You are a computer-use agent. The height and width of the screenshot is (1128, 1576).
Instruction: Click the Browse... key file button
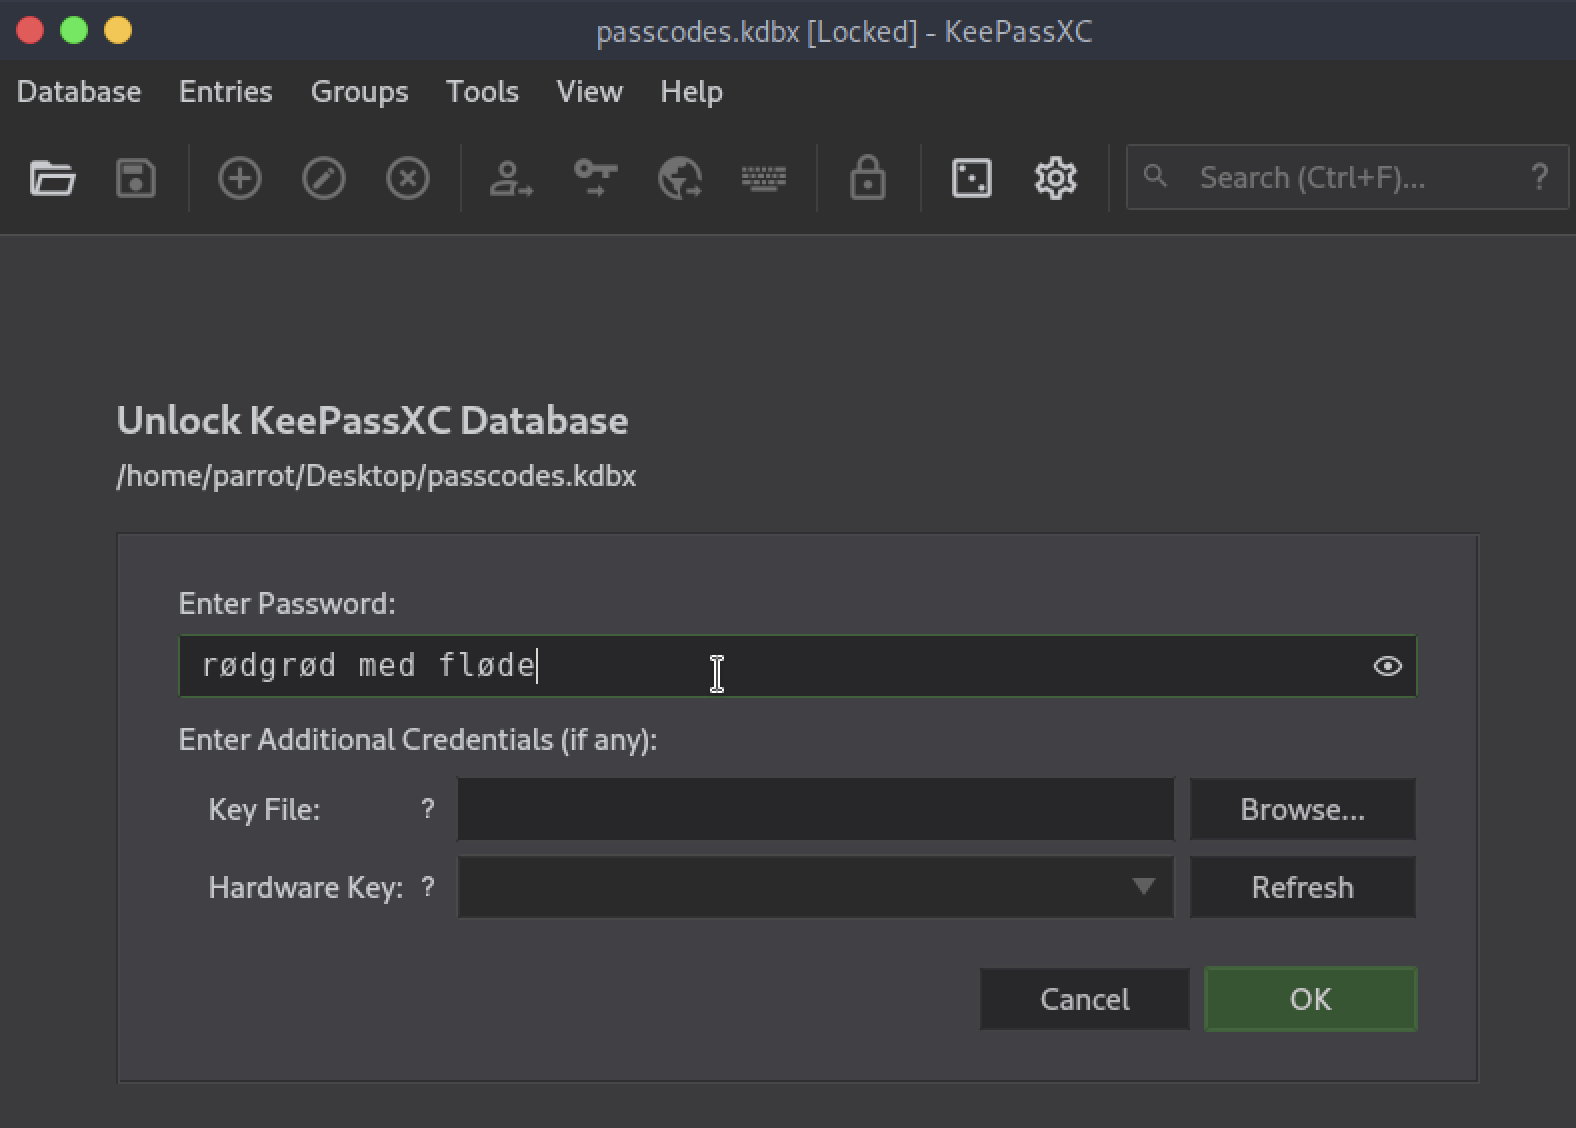click(1303, 809)
